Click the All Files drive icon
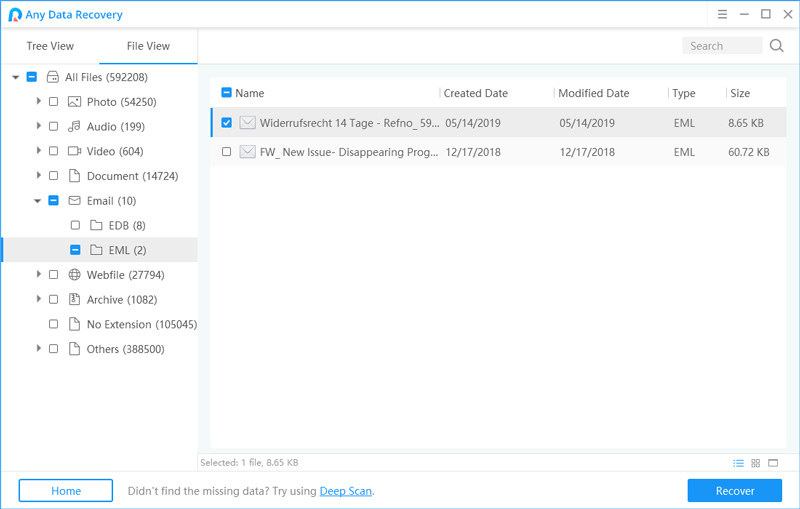The image size is (800, 509). (x=53, y=77)
